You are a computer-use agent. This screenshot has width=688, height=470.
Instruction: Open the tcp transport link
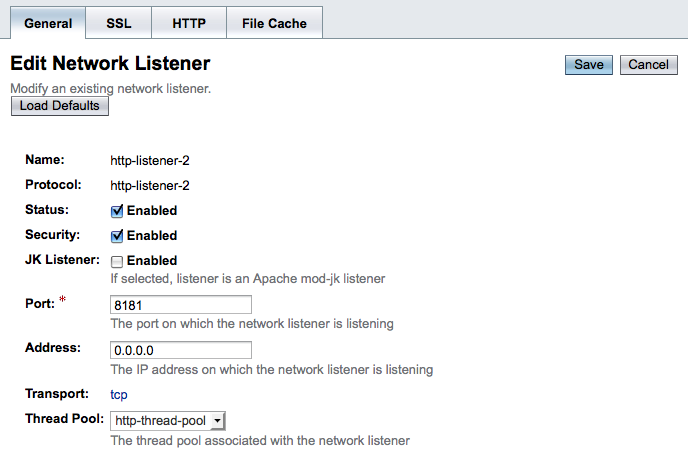tap(119, 395)
